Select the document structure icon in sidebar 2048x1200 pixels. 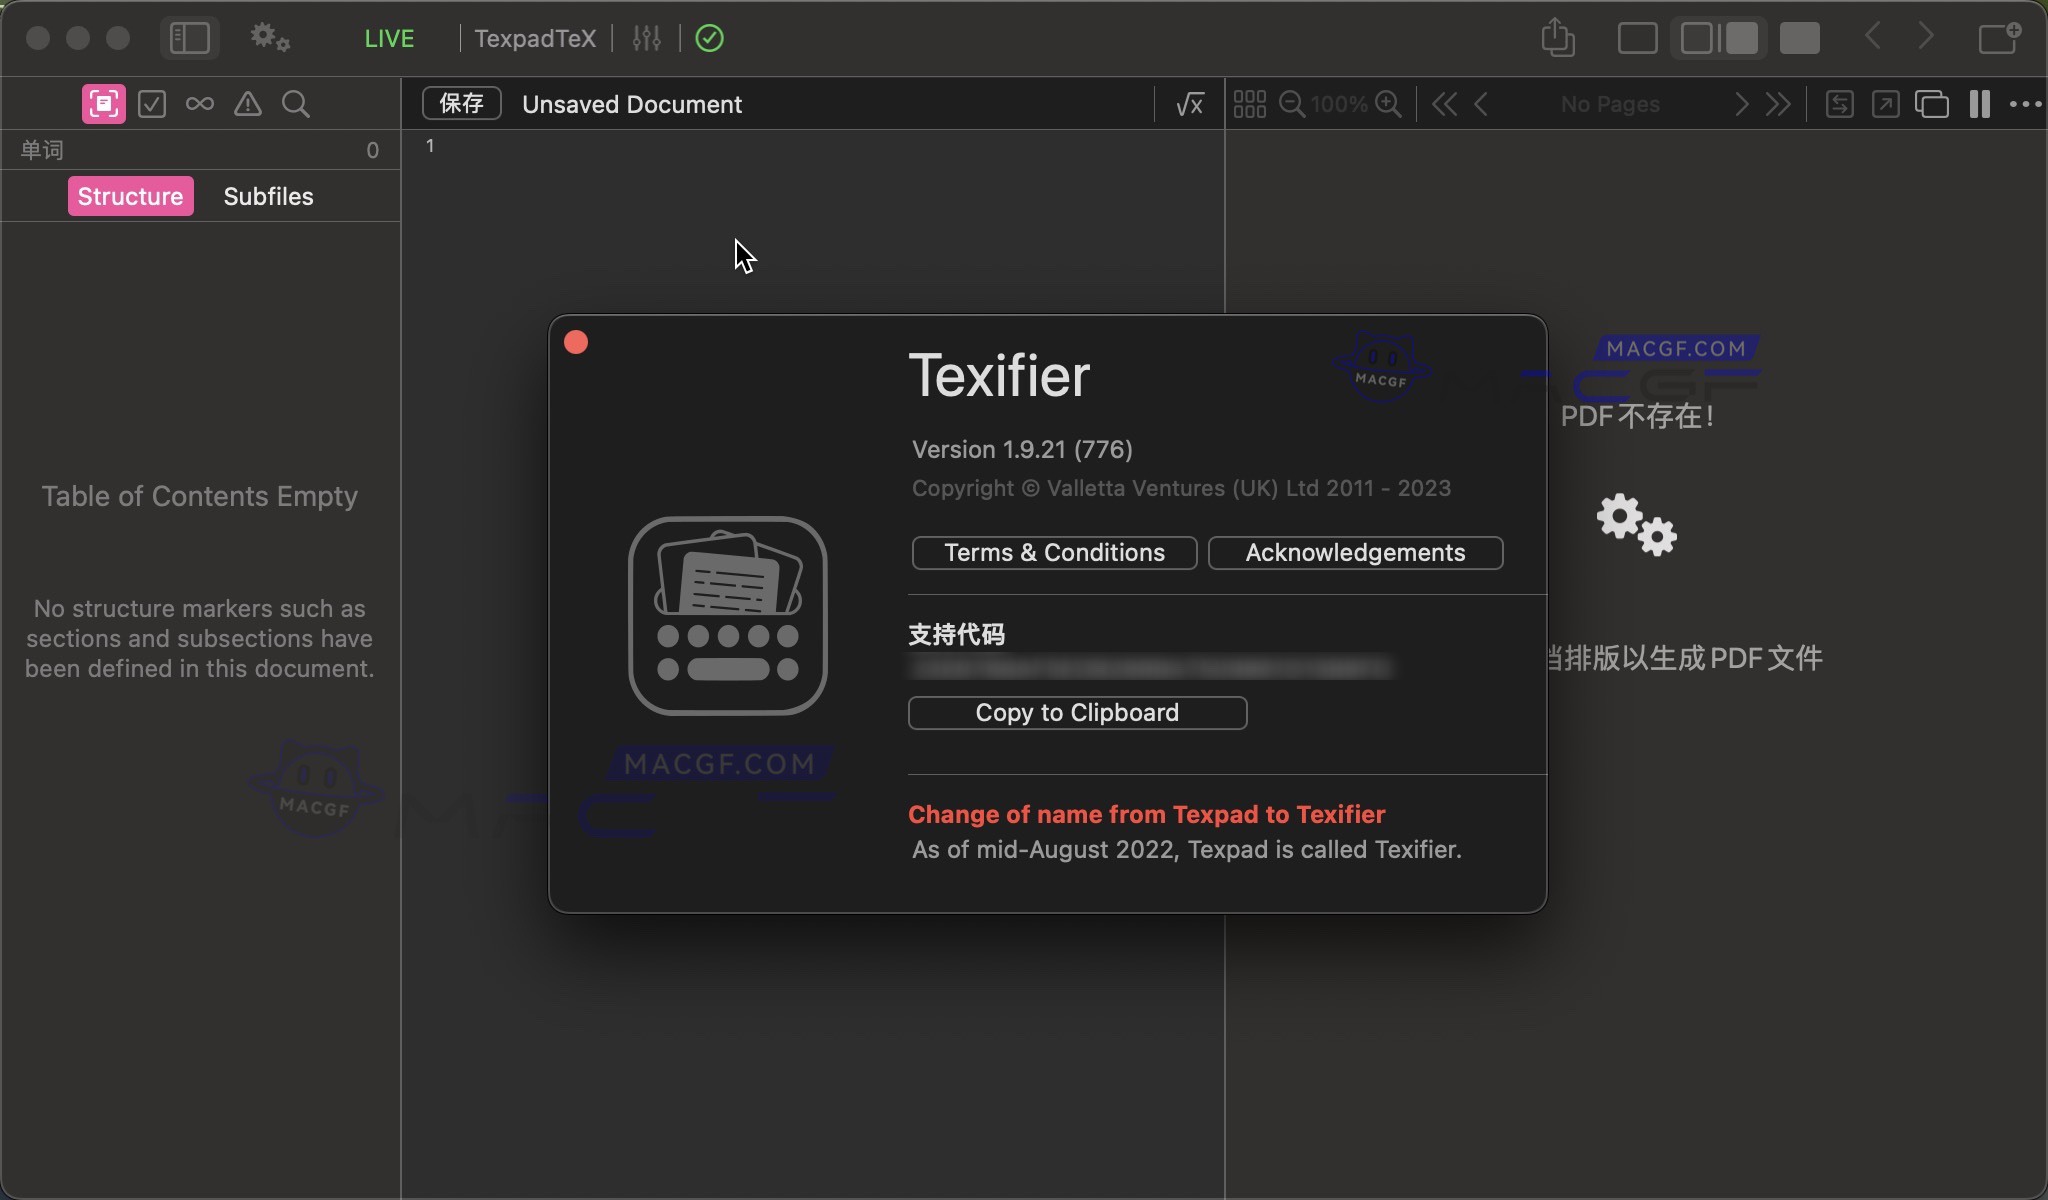(102, 104)
